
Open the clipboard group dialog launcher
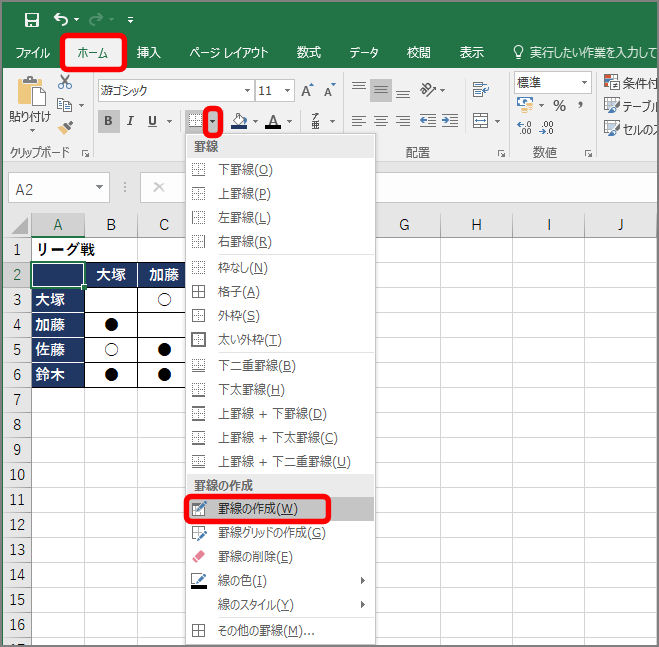(x=86, y=154)
